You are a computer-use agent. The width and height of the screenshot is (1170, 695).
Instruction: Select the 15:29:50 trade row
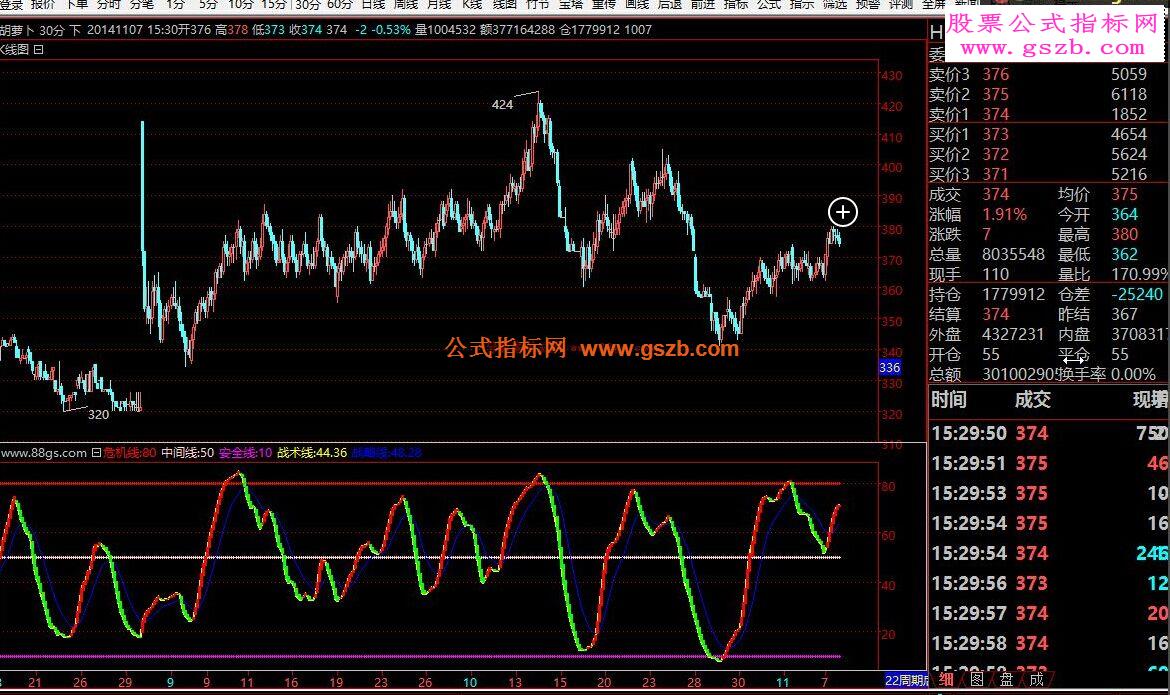1049,434
